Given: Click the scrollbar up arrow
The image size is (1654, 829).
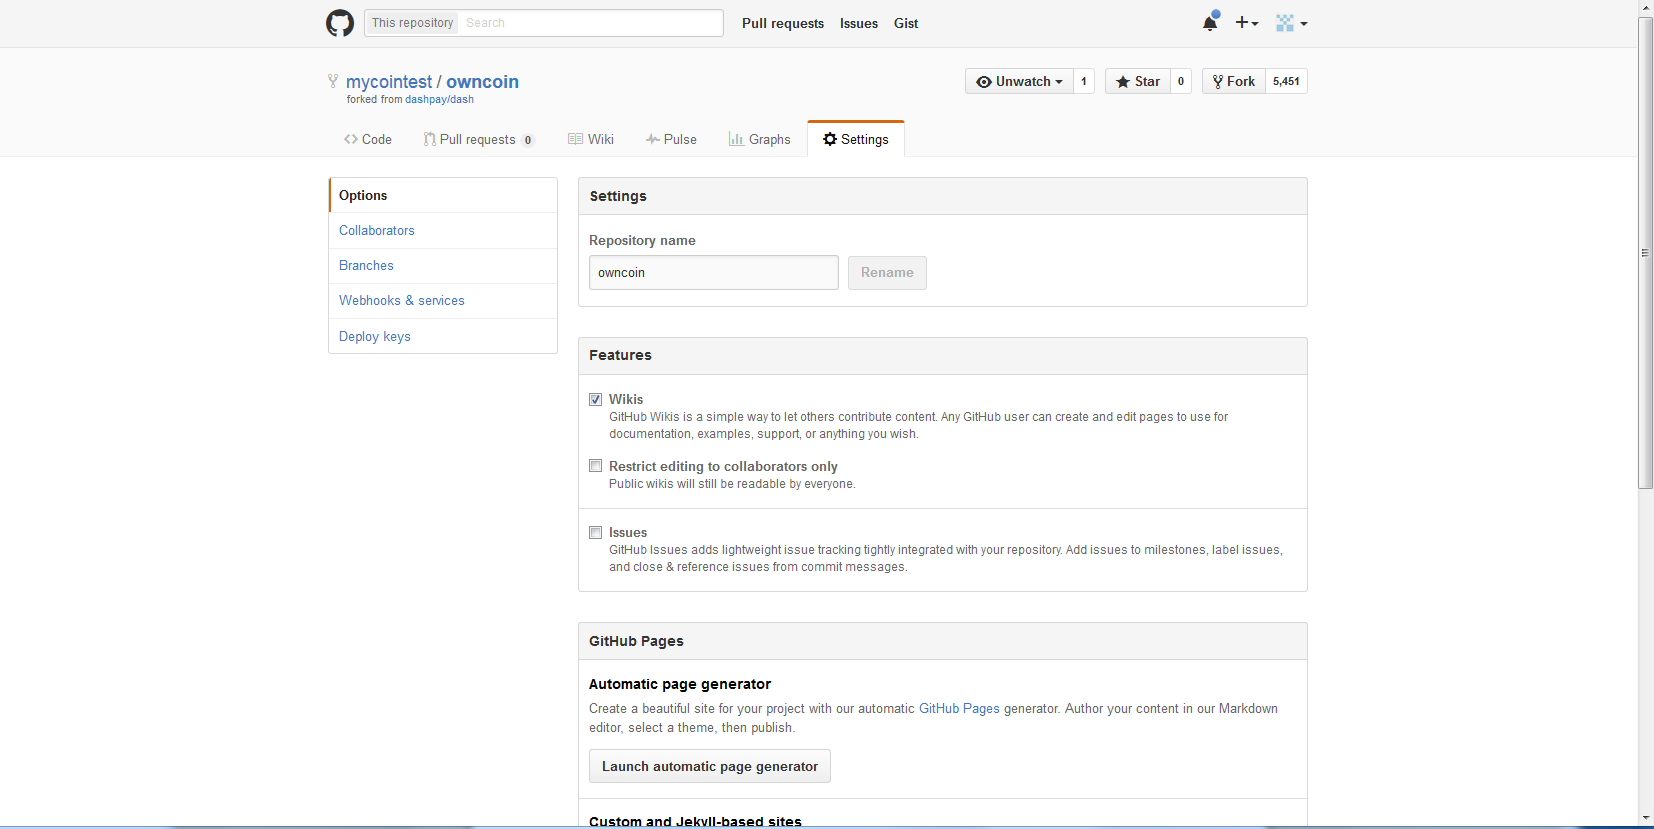Looking at the screenshot, I should tap(1646, 8).
